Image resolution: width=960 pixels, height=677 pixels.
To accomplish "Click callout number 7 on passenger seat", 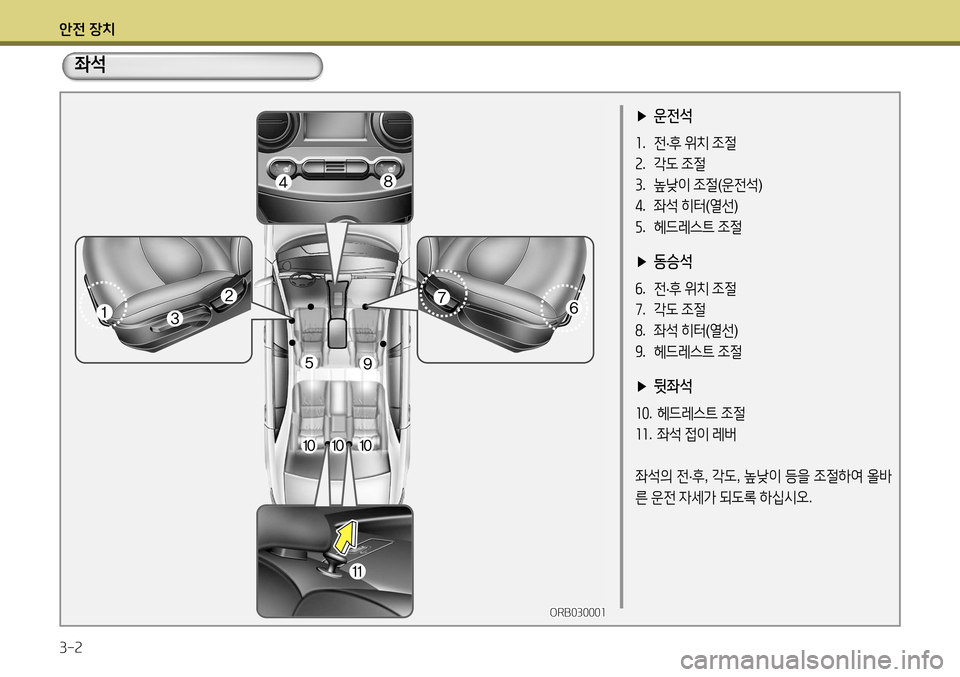I will (x=441, y=297).
